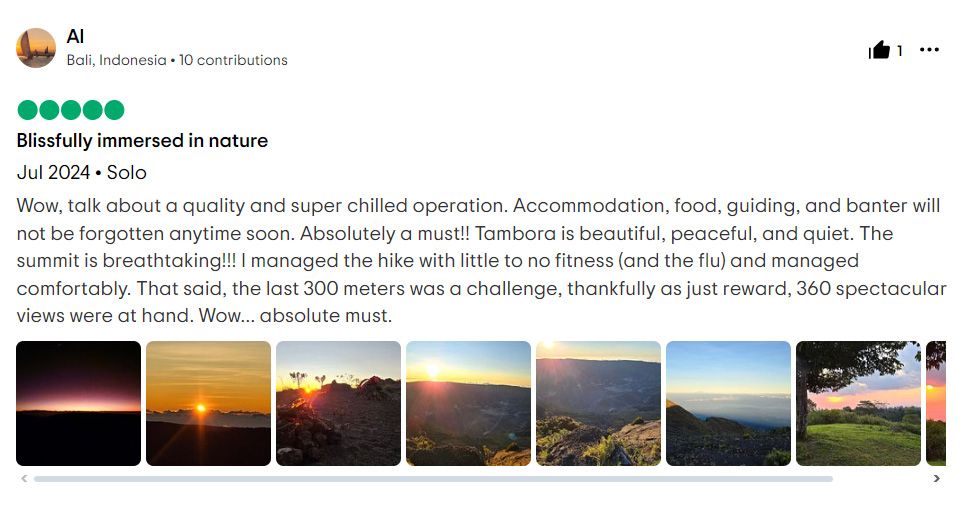Click the five-circle rating indicator
Viewport: 975px width, 507px height.
(71, 110)
